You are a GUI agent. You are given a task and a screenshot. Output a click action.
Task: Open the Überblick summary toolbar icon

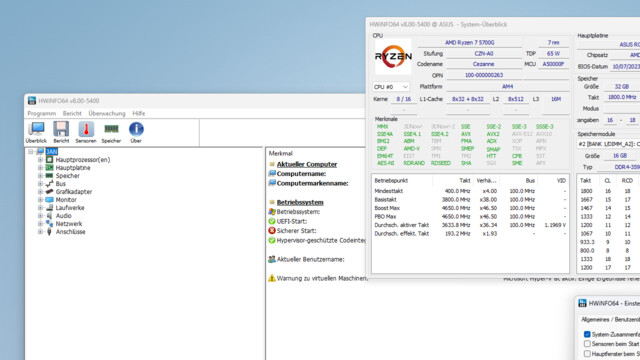pyautogui.click(x=36, y=132)
